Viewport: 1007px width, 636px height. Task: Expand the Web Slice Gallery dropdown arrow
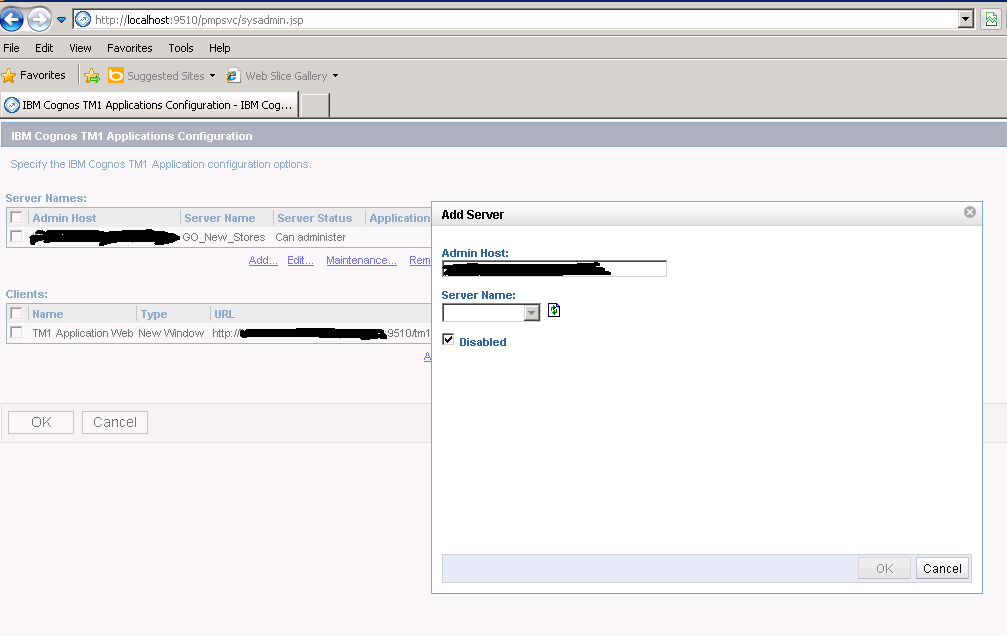coord(335,76)
